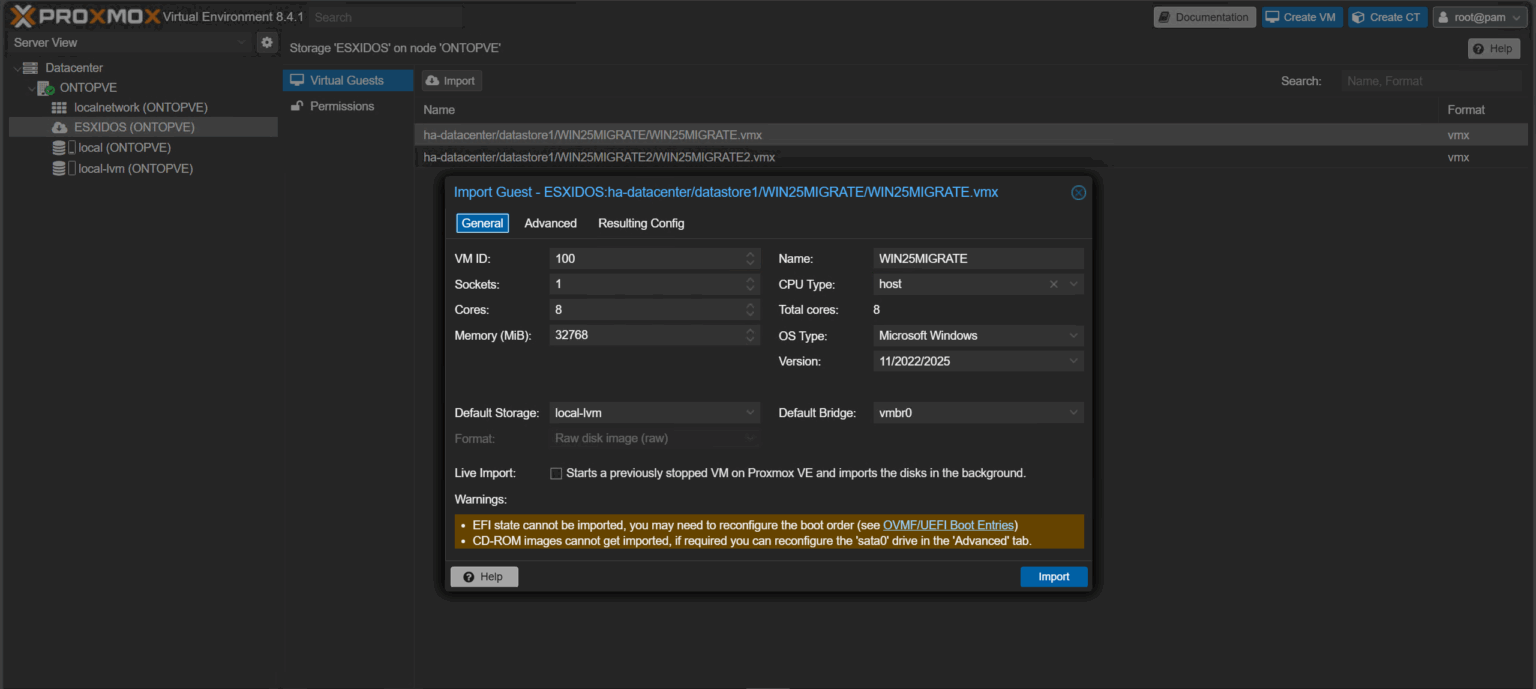Clear the CPU Type host value

click(x=1053, y=284)
